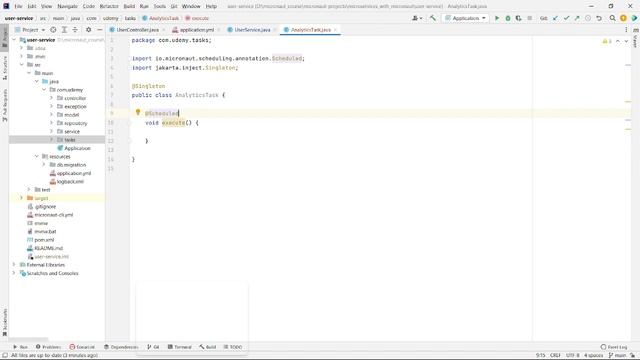Viewport: 640px width, 360px height.
Task: Open editor tabs more-options menu
Action: (x=626, y=30)
